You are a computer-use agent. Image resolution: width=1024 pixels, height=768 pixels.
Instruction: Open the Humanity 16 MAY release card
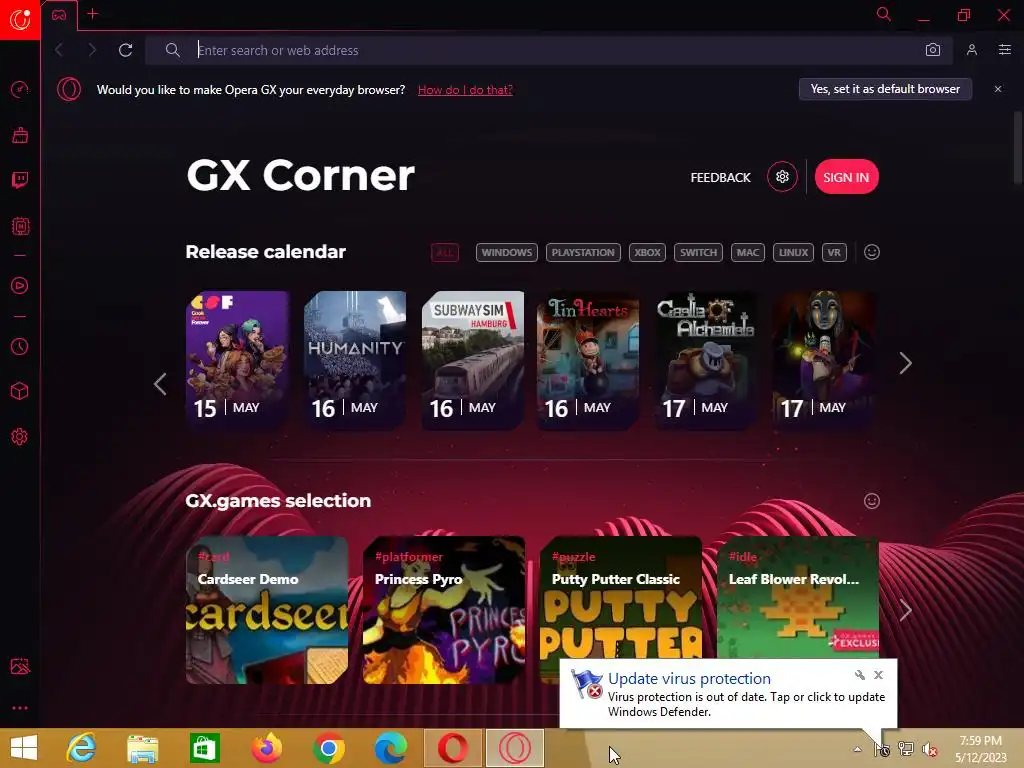pyautogui.click(x=355, y=360)
